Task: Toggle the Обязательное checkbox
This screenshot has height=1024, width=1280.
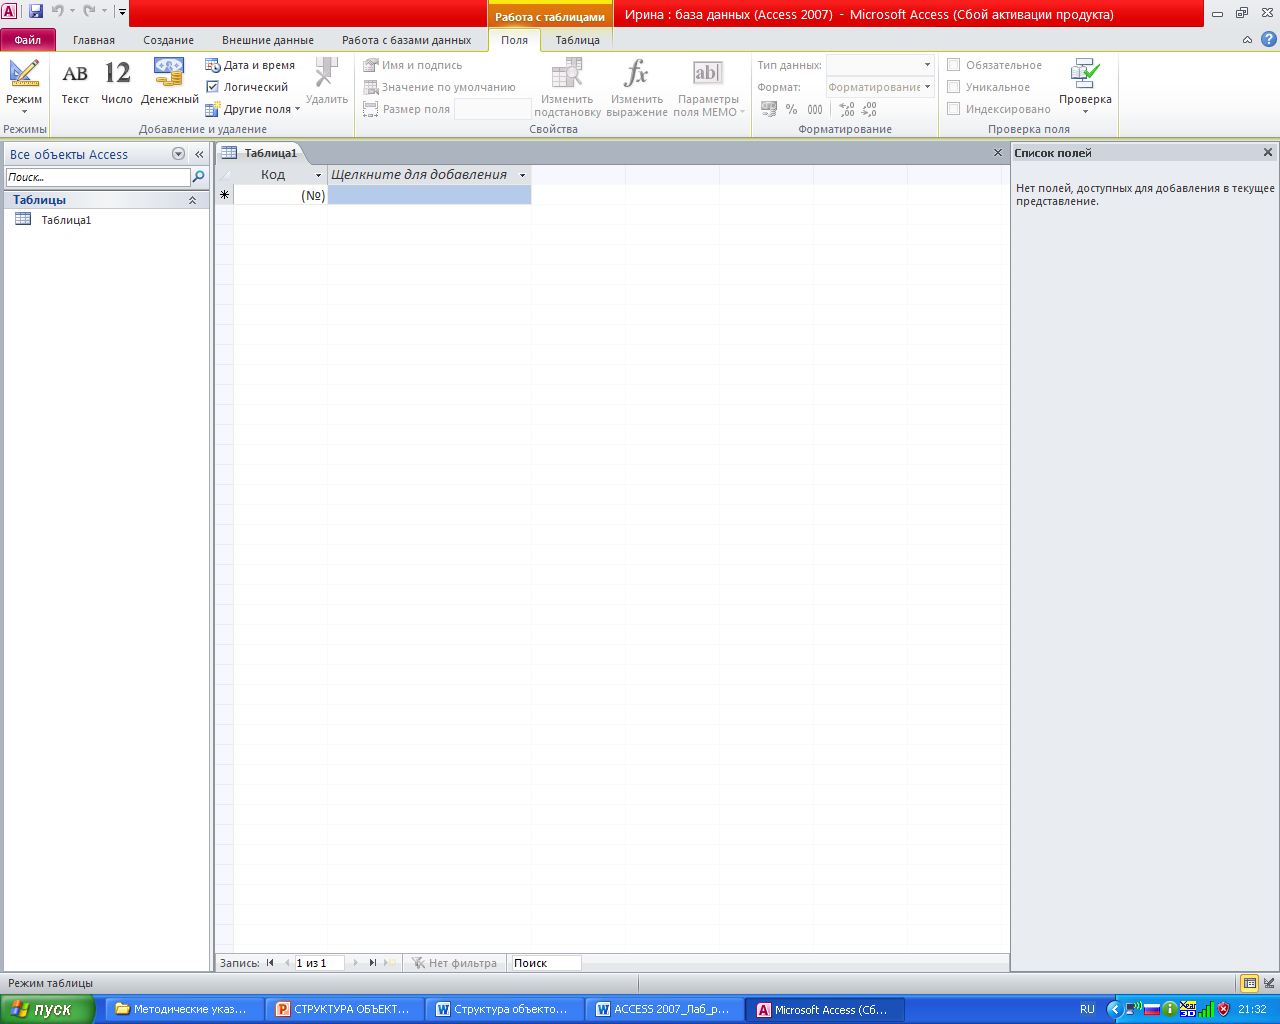Action: point(954,65)
